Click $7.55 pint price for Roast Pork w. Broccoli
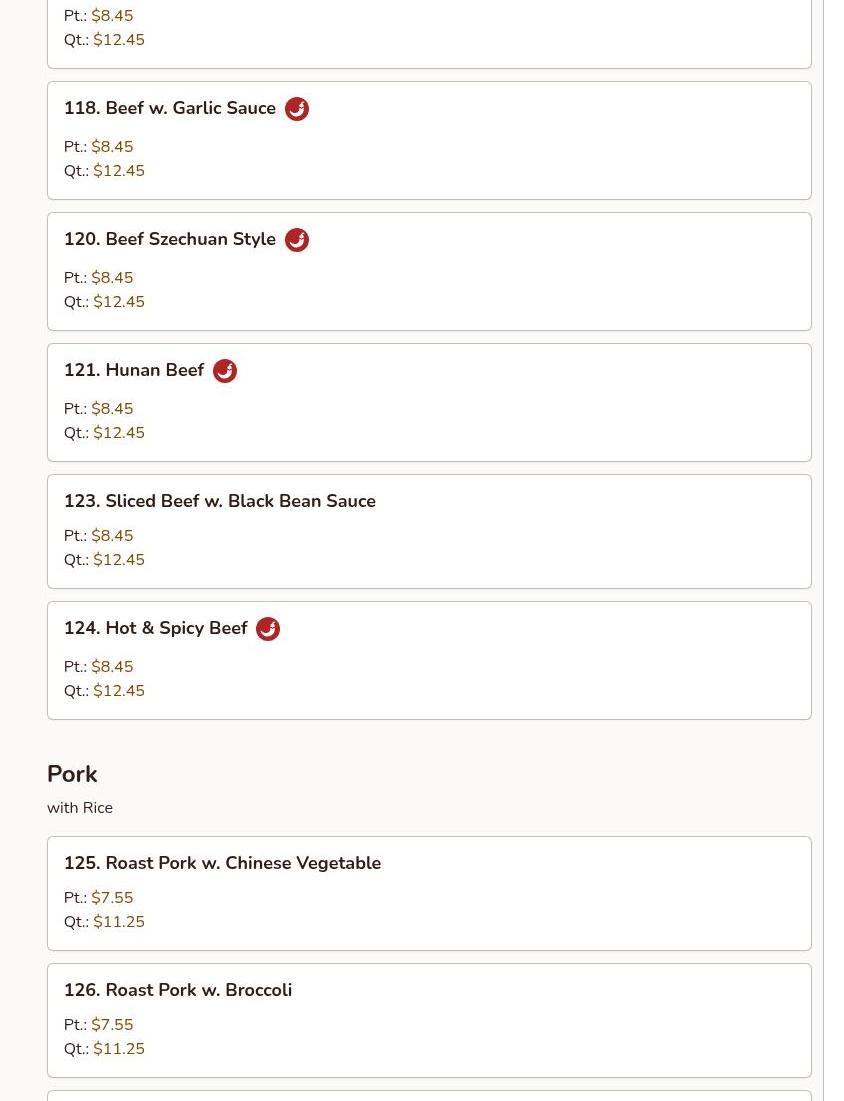The height and width of the screenshot is (1101, 844). point(112,1025)
